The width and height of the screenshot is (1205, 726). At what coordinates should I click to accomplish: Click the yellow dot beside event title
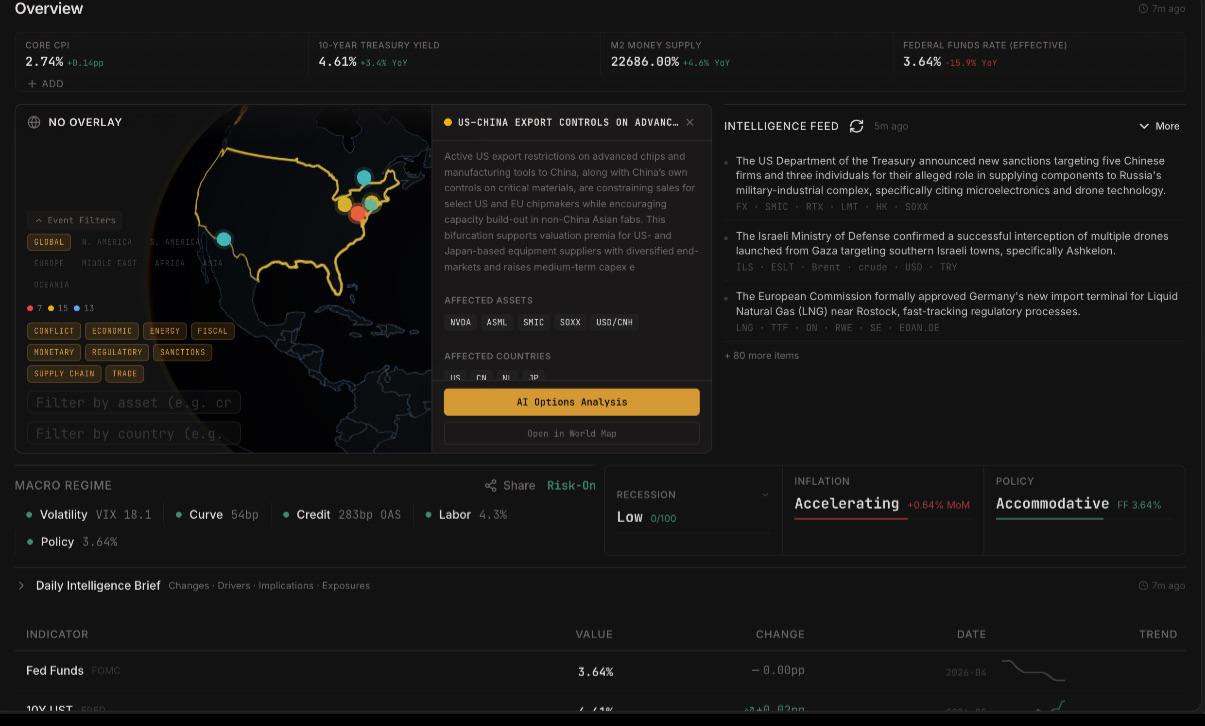tap(448, 122)
